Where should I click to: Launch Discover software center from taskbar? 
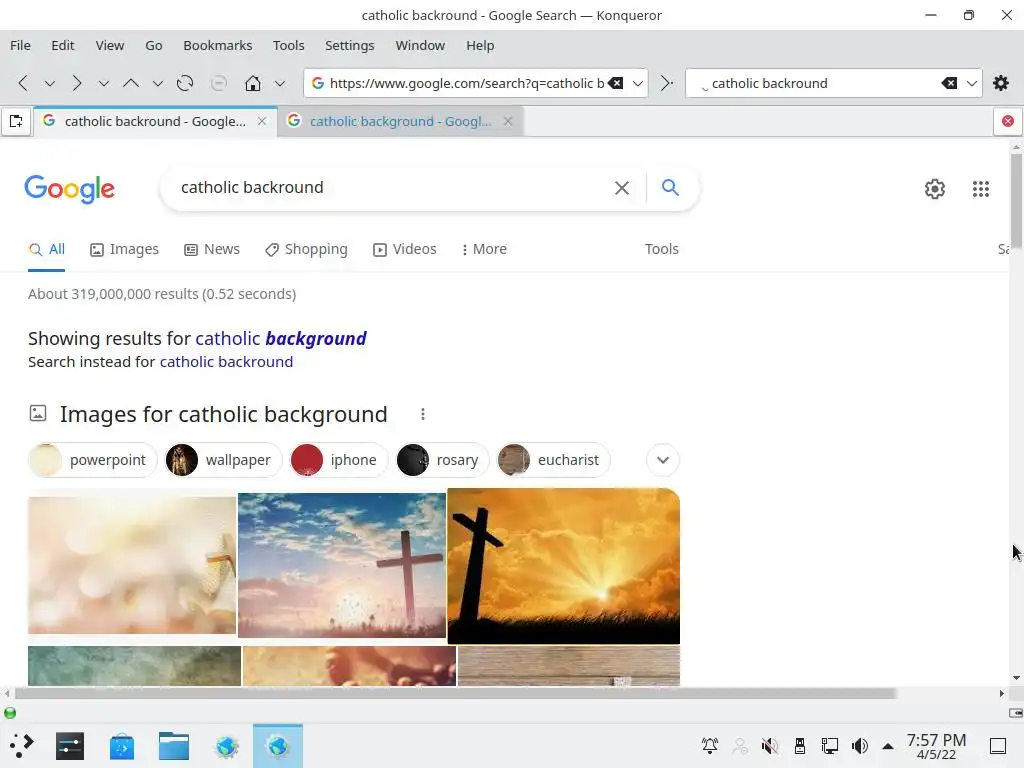click(x=122, y=746)
